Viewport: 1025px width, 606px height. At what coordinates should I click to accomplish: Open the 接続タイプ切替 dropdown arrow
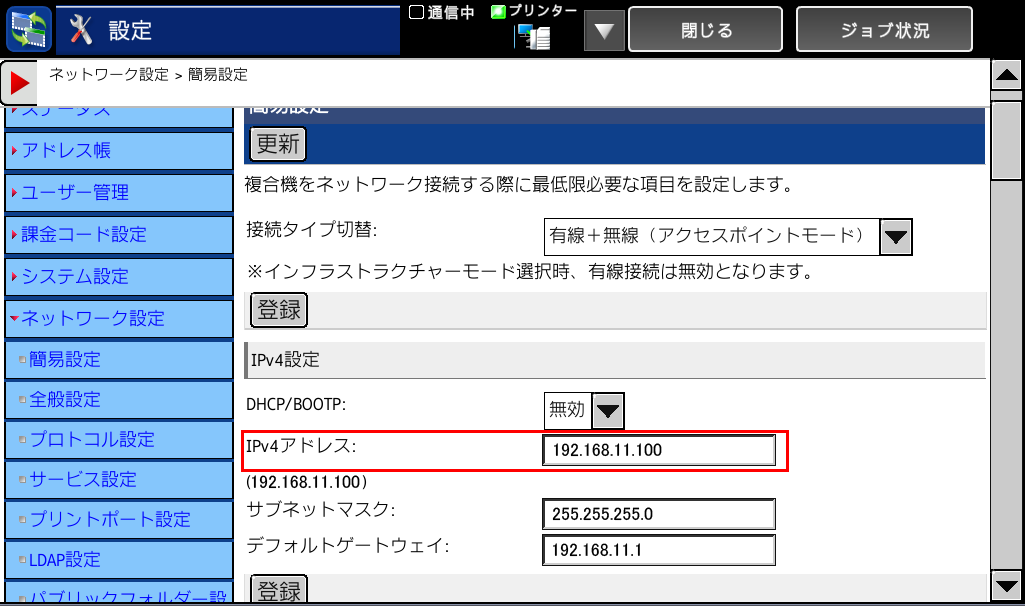pyautogui.click(x=896, y=237)
